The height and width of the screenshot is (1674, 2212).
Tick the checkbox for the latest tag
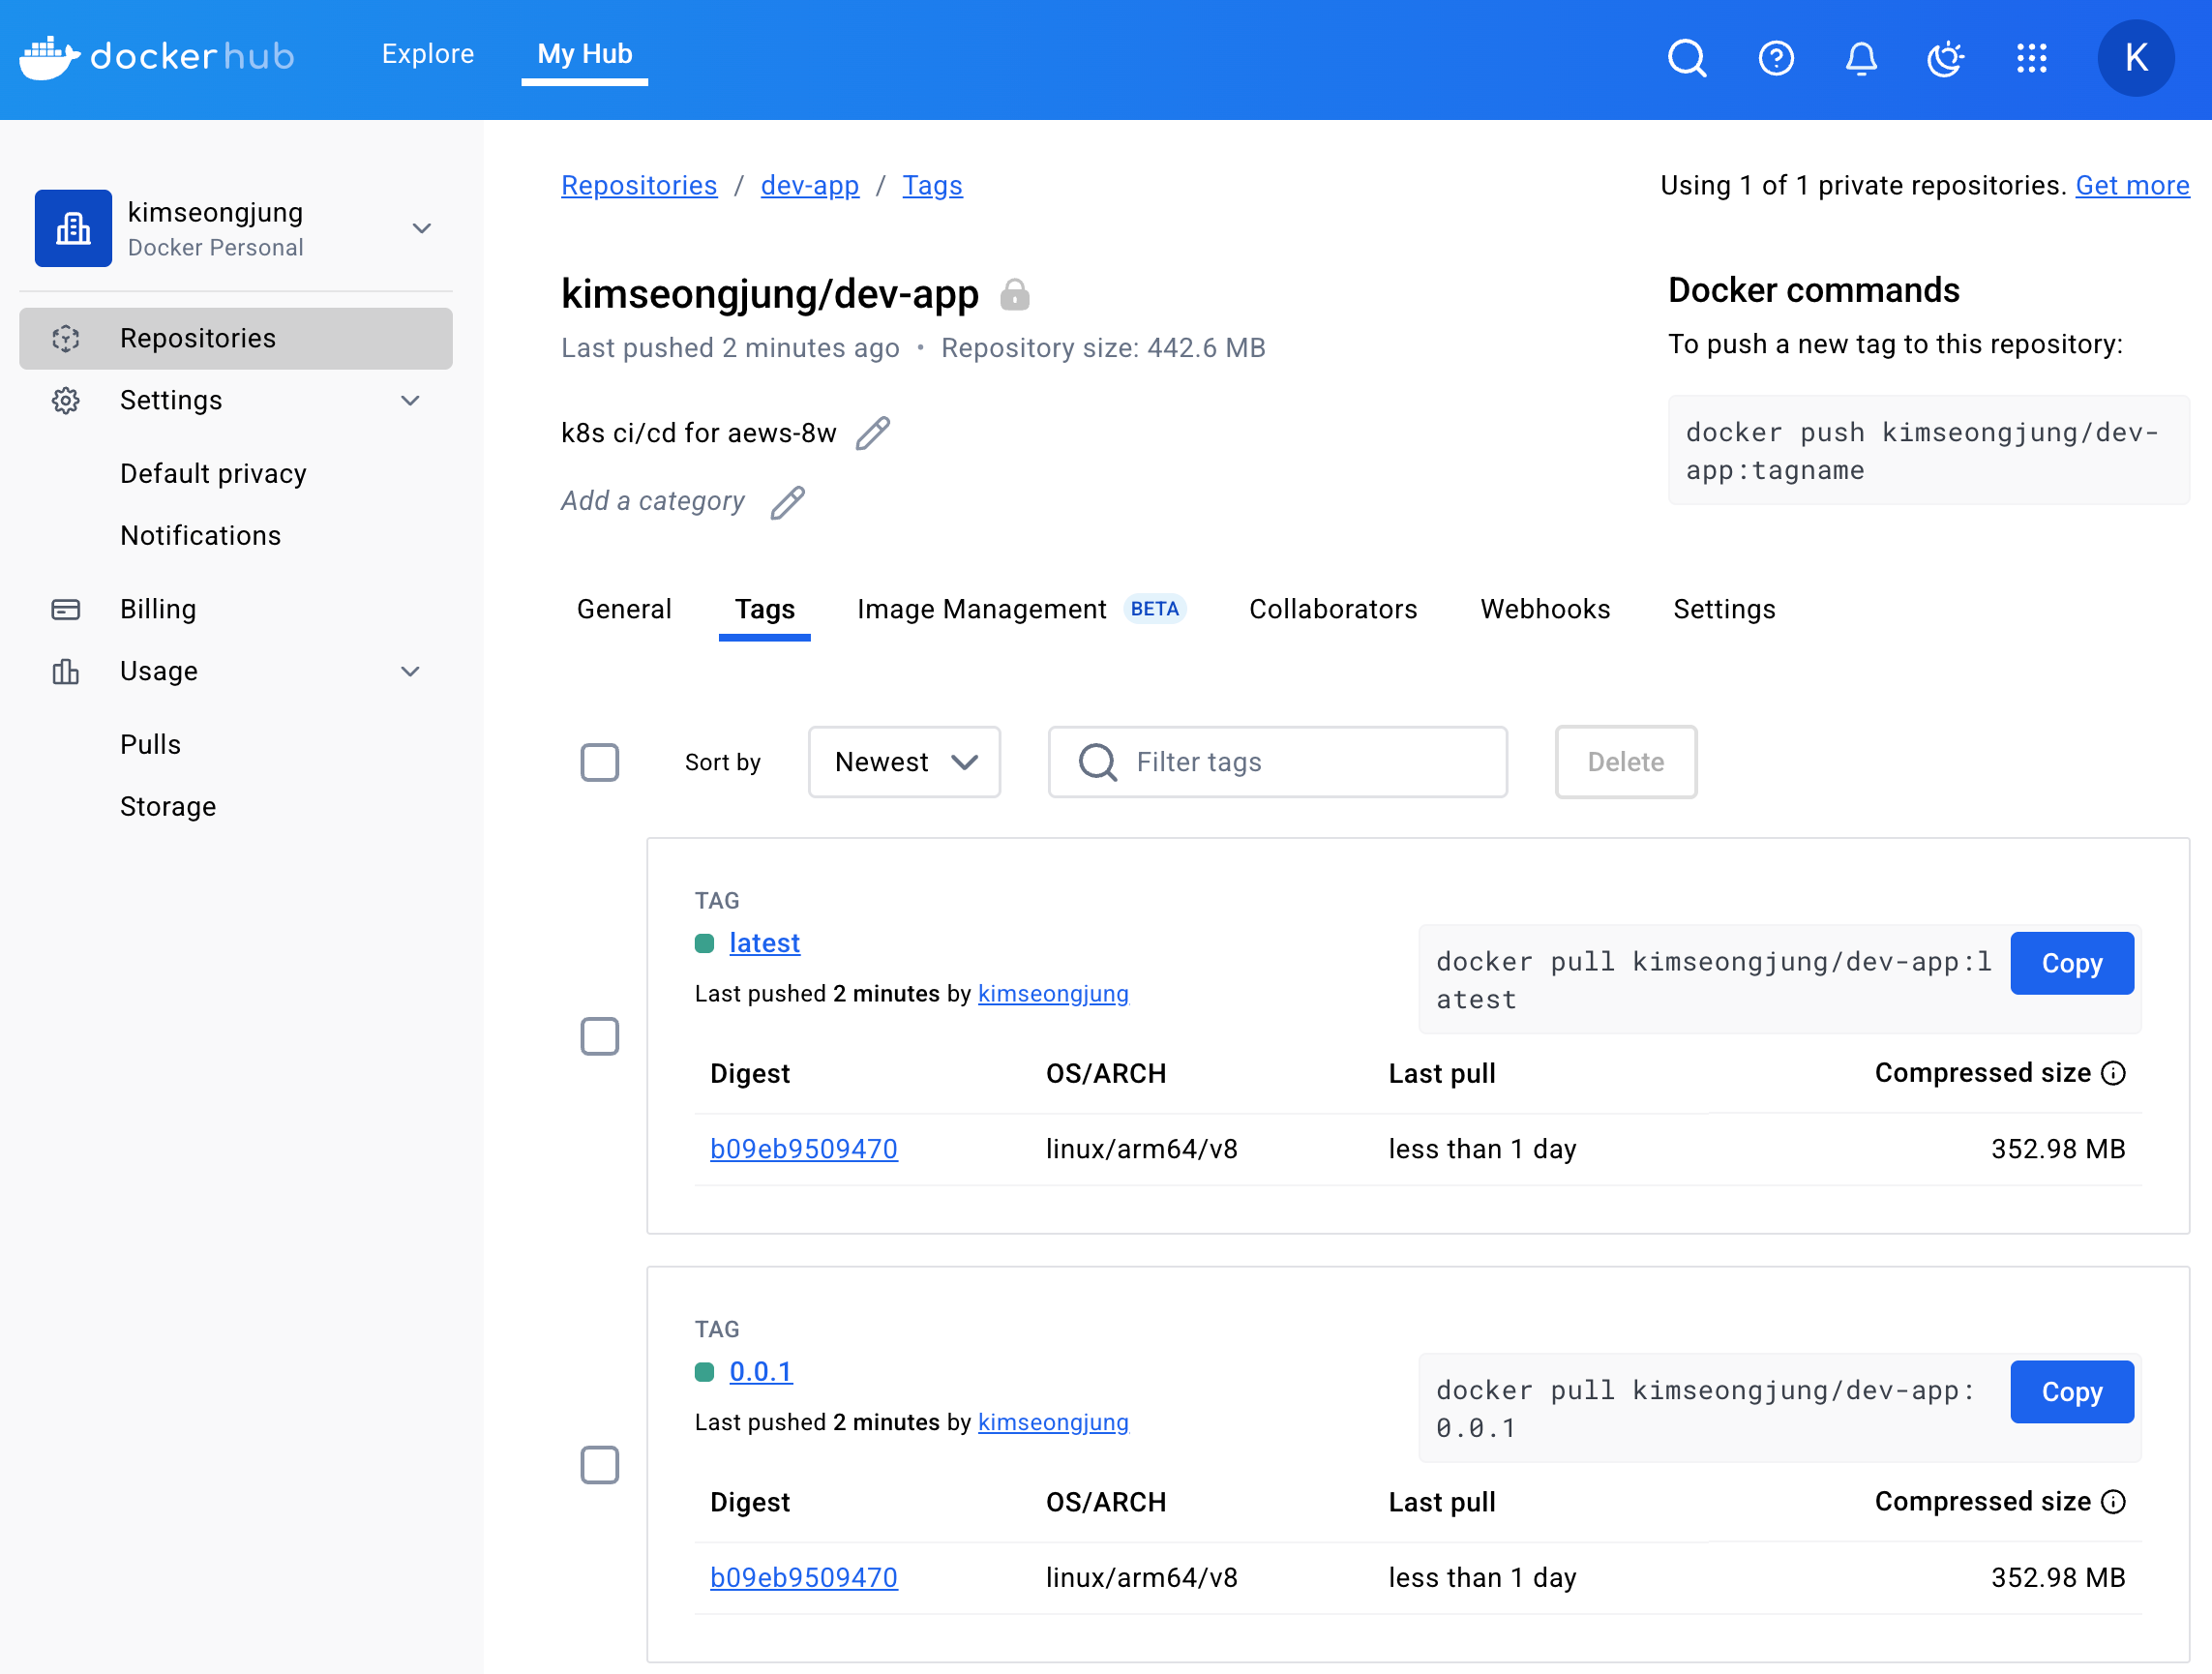[600, 1036]
